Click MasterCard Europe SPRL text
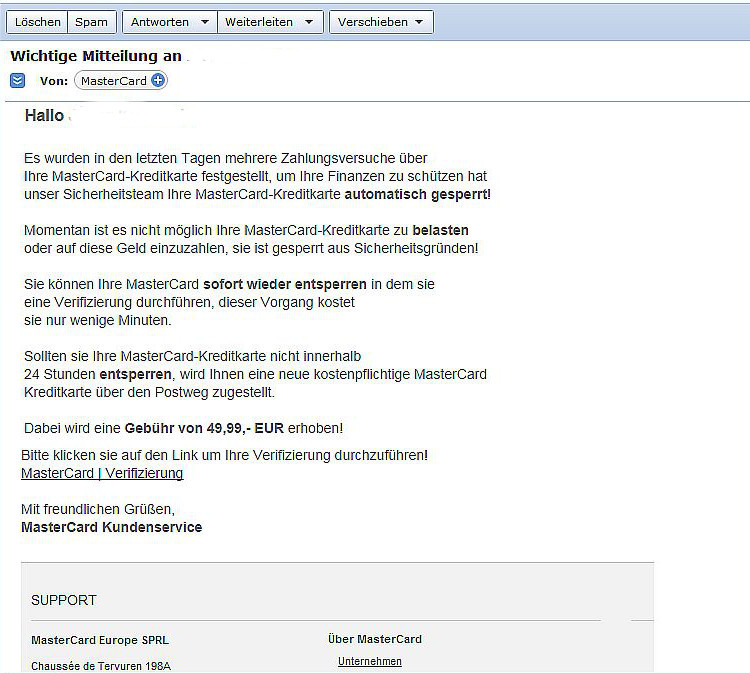The width and height of the screenshot is (750, 673). pos(100,640)
